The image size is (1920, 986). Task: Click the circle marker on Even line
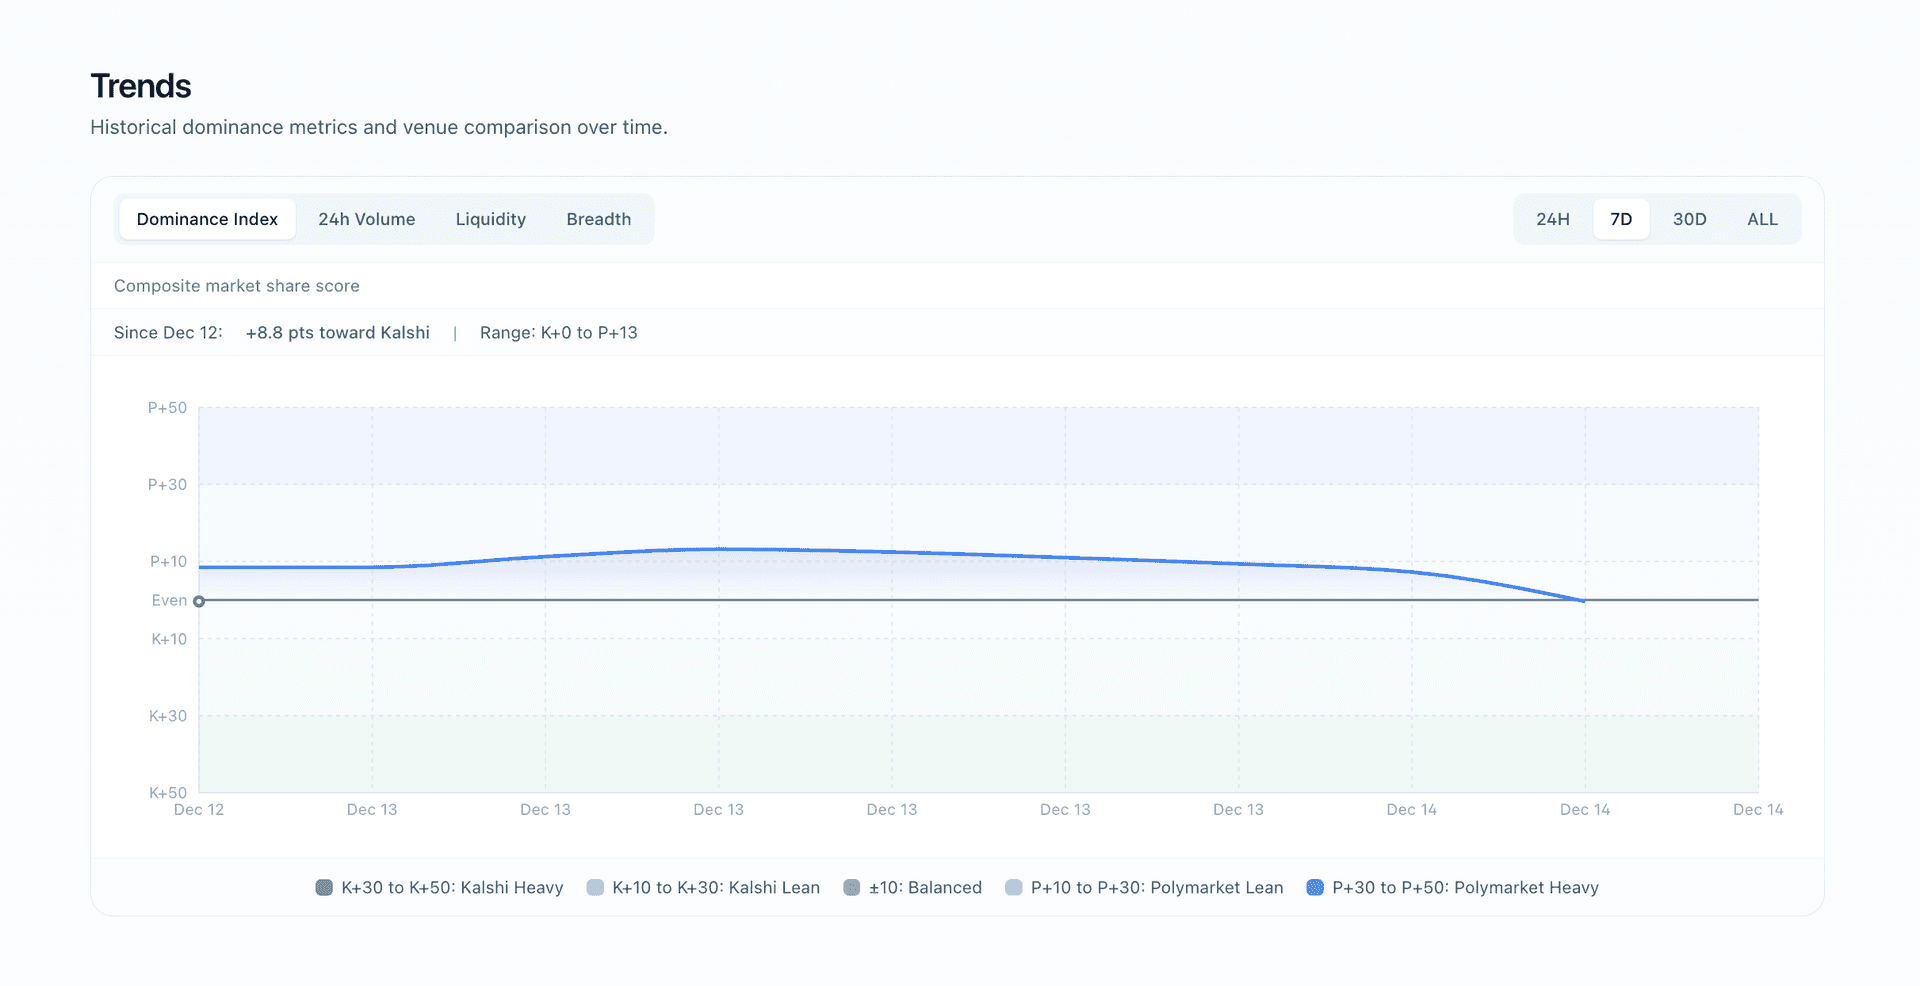[199, 601]
